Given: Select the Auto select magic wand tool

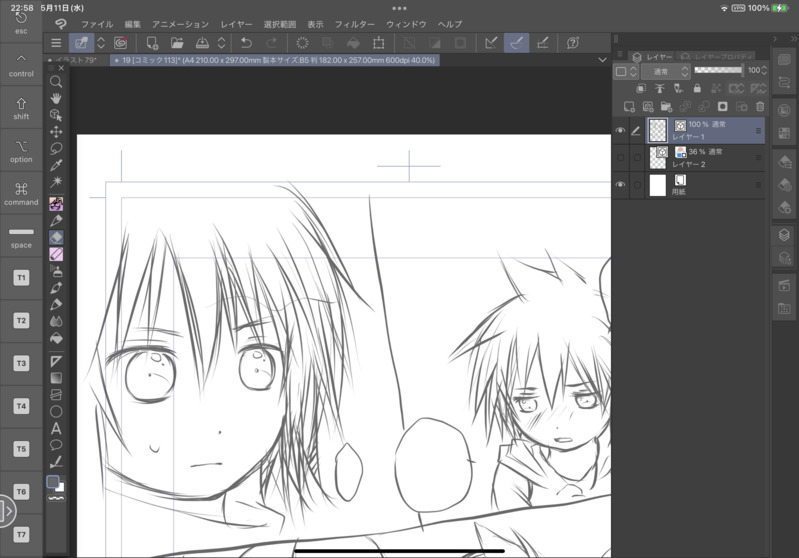Looking at the screenshot, I should (x=56, y=182).
